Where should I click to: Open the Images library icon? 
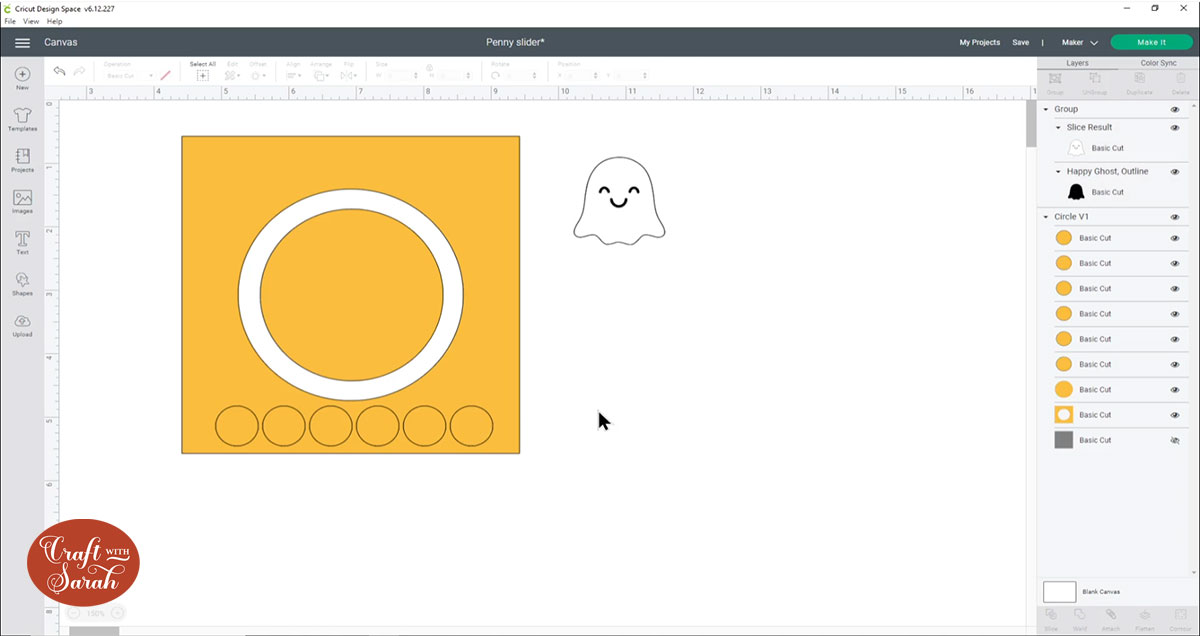pos(22,200)
